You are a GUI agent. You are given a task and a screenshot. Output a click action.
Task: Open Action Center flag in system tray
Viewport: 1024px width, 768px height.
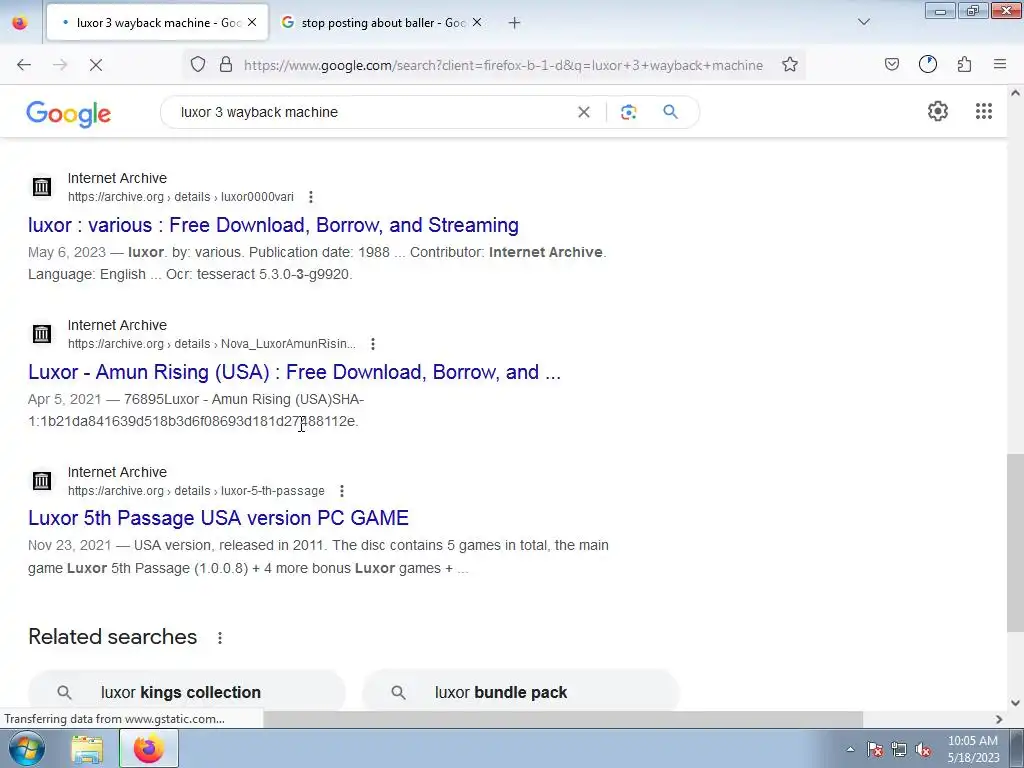[x=875, y=750]
